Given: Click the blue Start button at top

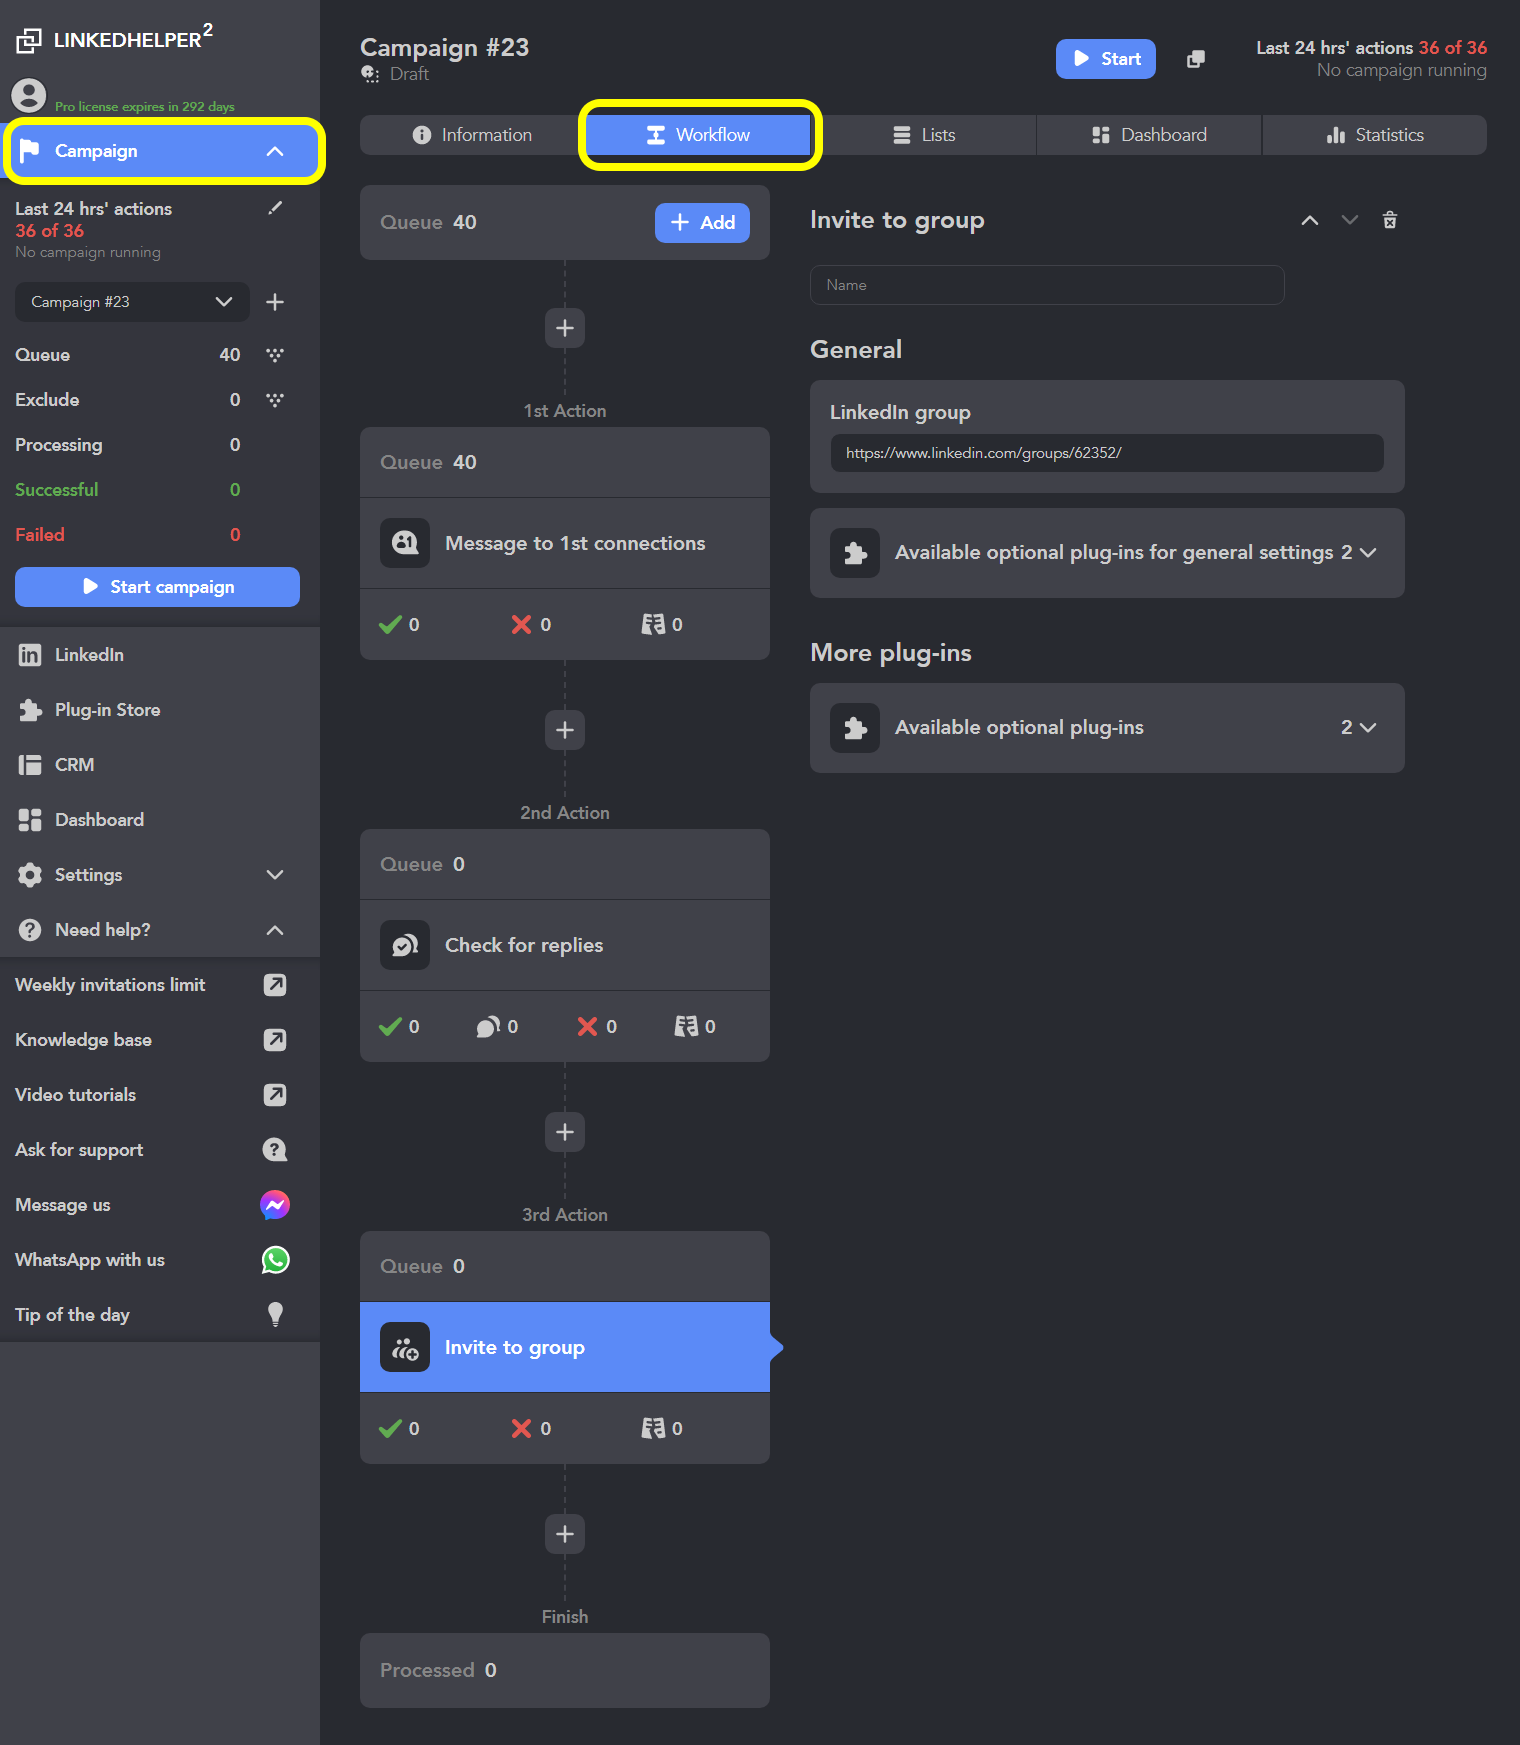Looking at the screenshot, I should click(1106, 59).
